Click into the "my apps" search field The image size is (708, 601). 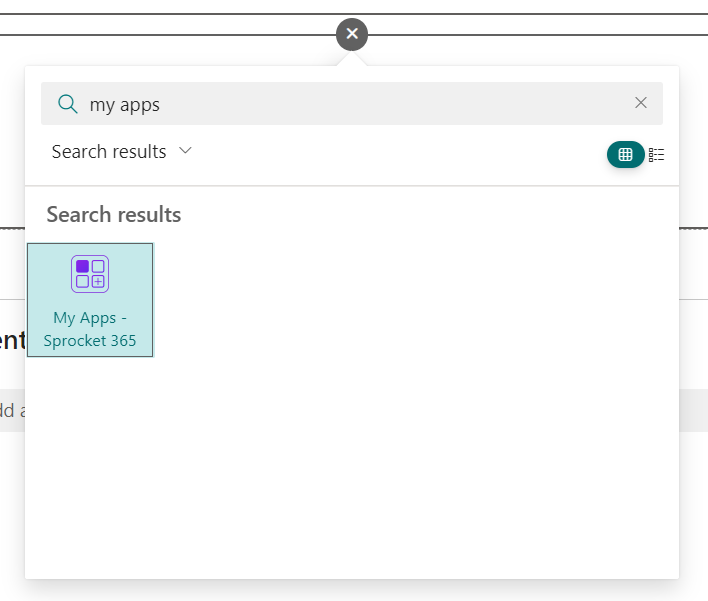(350, 104)
